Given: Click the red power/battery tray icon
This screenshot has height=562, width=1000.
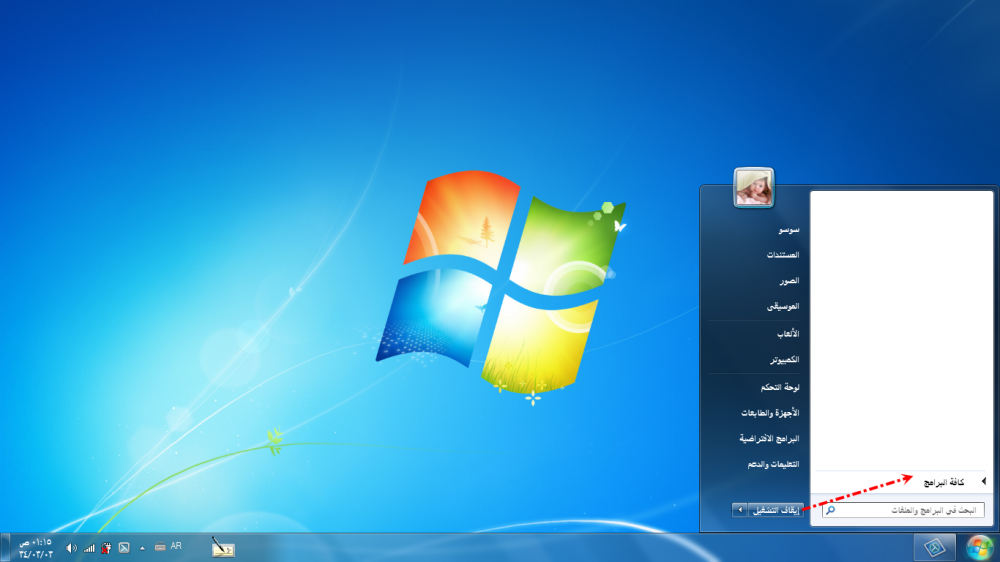Looking at the screenshot, I should point(106,548).
